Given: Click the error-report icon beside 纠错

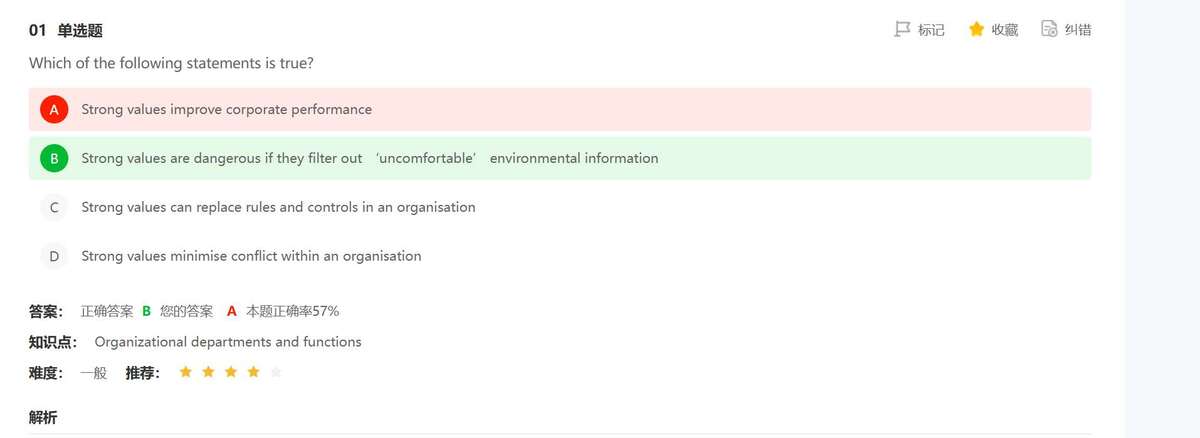Looking at the screenshot, I should [1049, 29].
